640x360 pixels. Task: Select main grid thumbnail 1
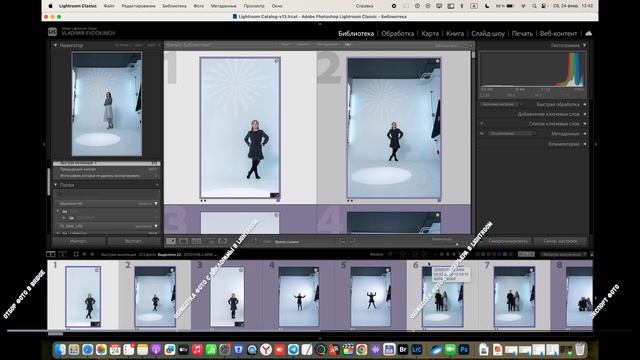[x=240, y=128]
